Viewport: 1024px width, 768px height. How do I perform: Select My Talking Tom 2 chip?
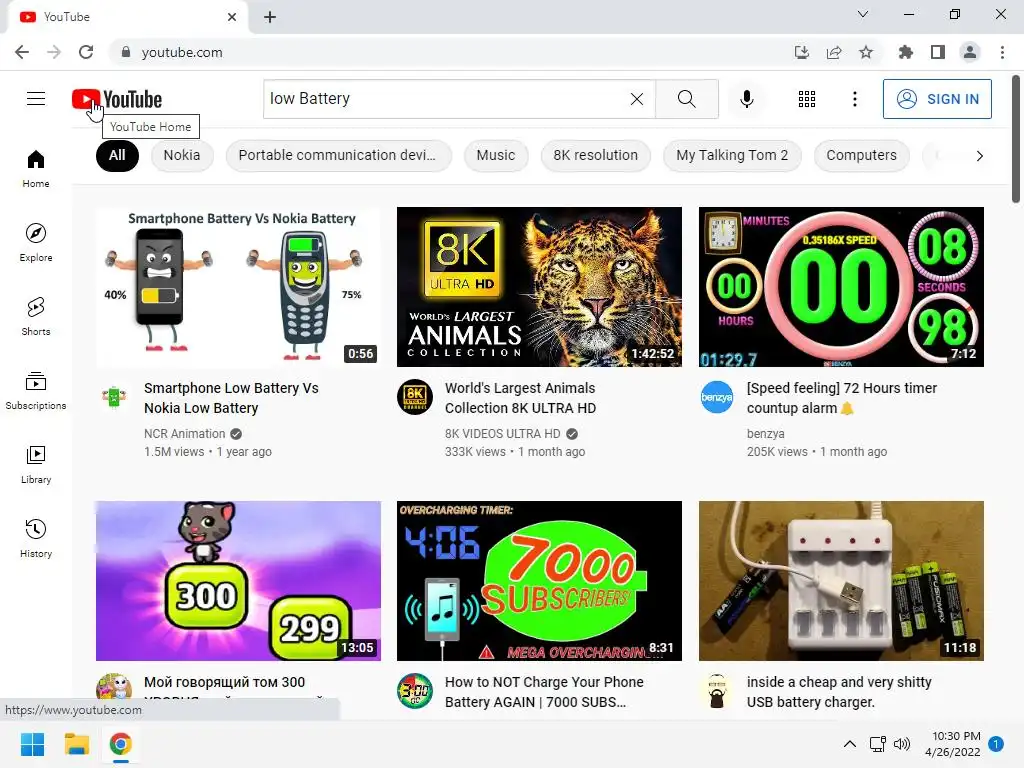[x=732, y=155]
